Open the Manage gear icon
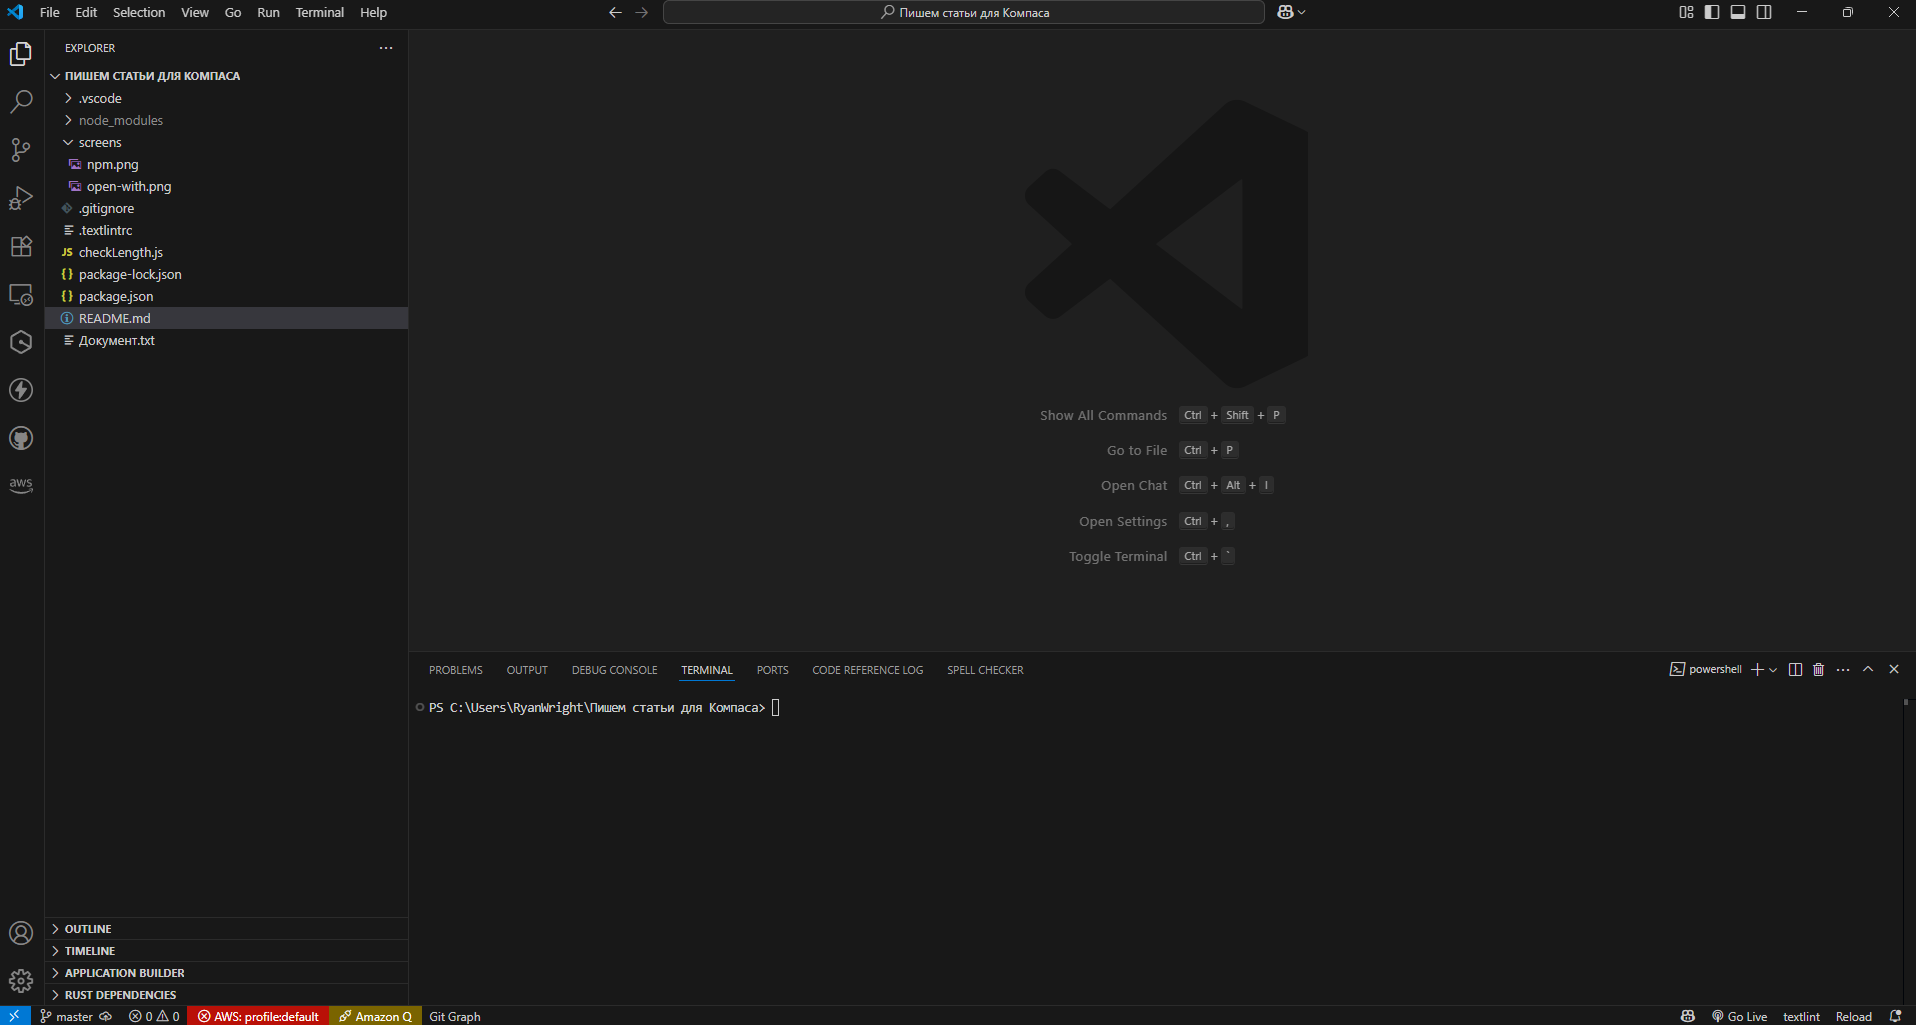 pos(21,981)
